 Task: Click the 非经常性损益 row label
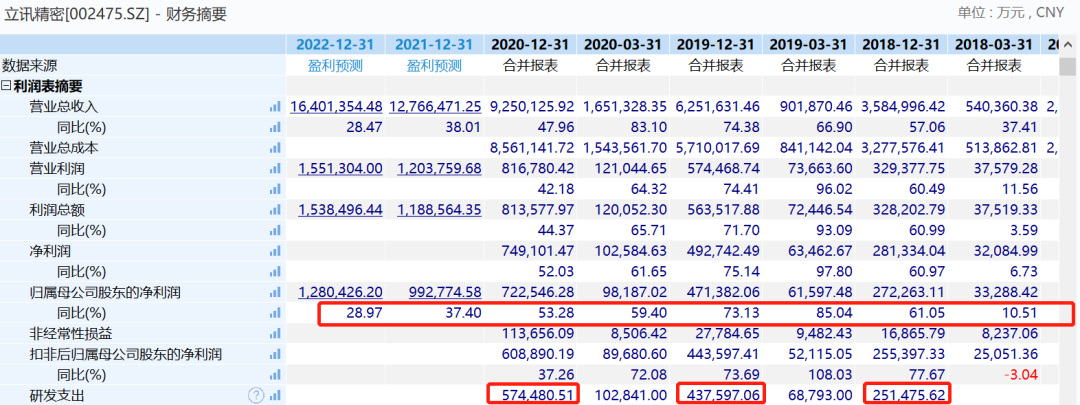click(x=70, y=334)
